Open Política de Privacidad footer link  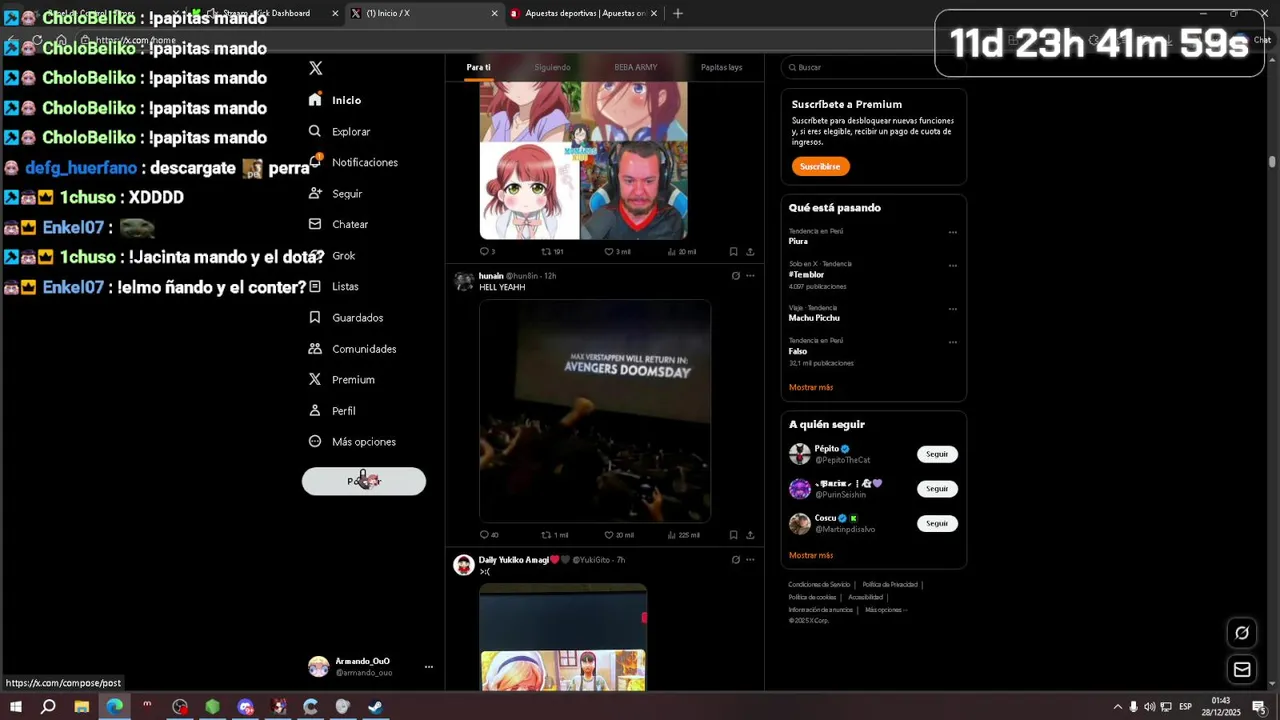pyautogui.click(x=890, y=584)
